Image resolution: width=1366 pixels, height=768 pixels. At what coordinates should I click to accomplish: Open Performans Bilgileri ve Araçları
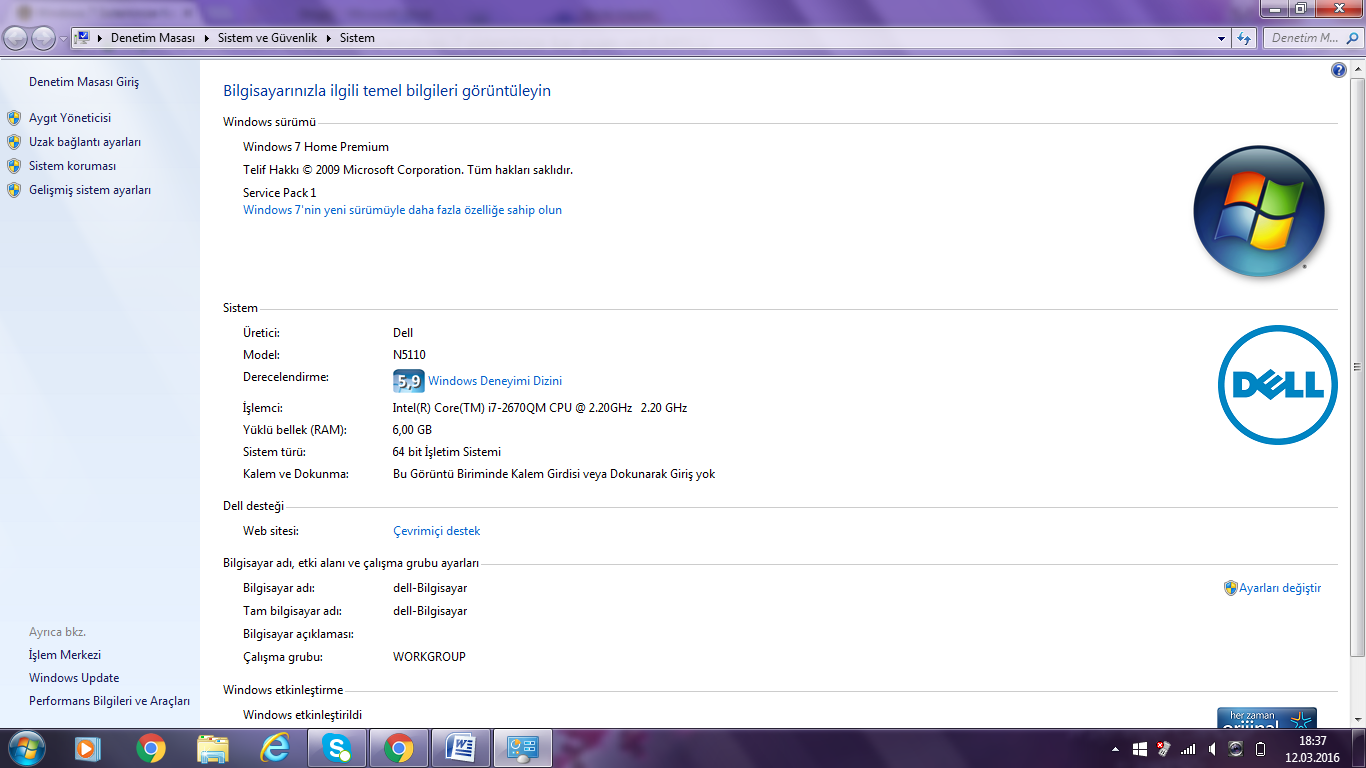[109, 702]
